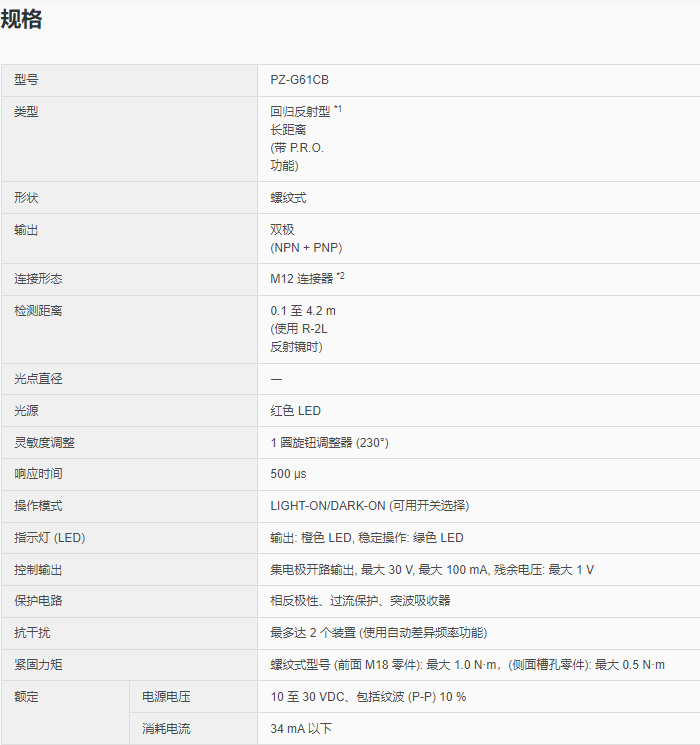The height and width of the screenshot is (745, 700).
Task: Select the 操作模式 row label
Action: [38, 506]
